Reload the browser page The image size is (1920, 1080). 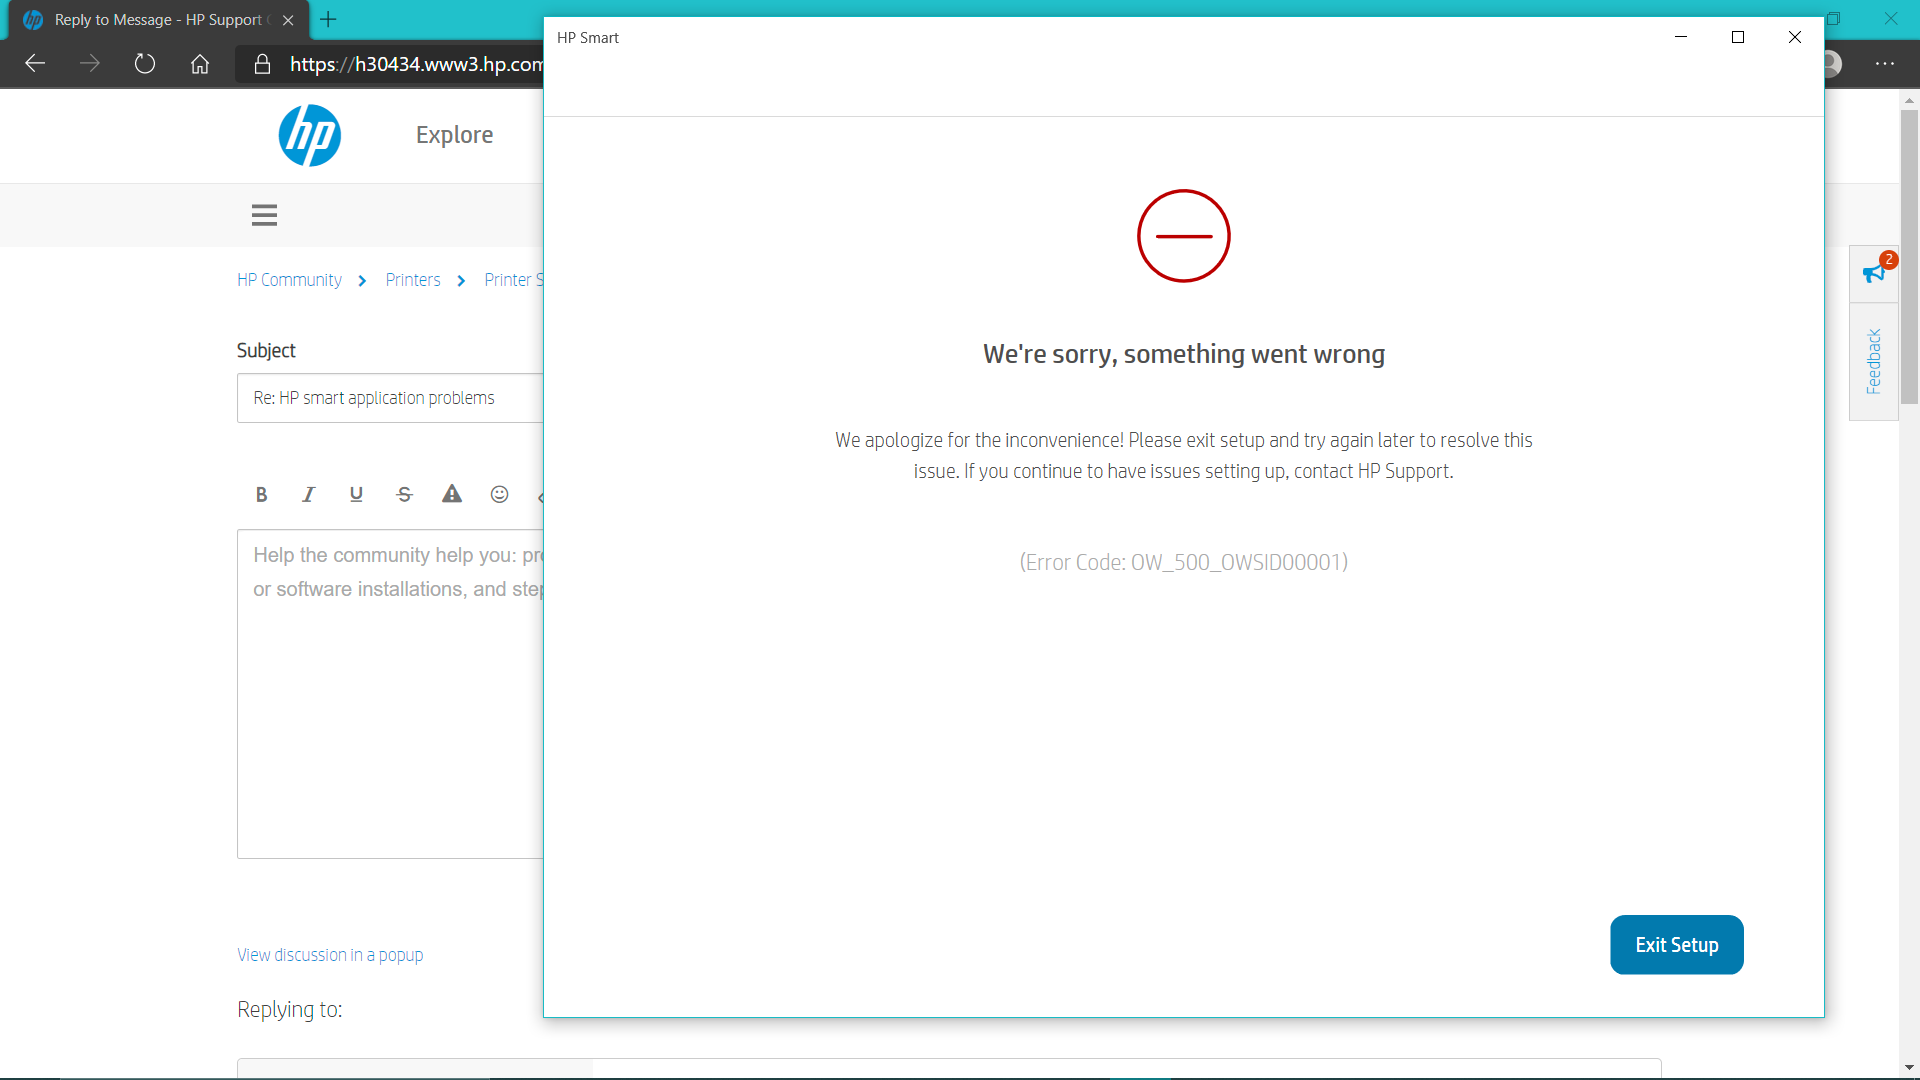(145, 64)
